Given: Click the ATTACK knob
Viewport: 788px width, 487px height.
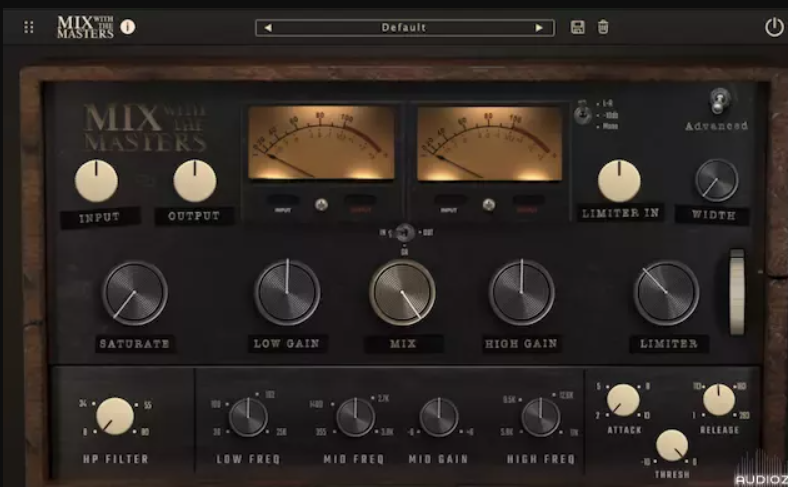Looking at the screenshot, I should (623, 400).
